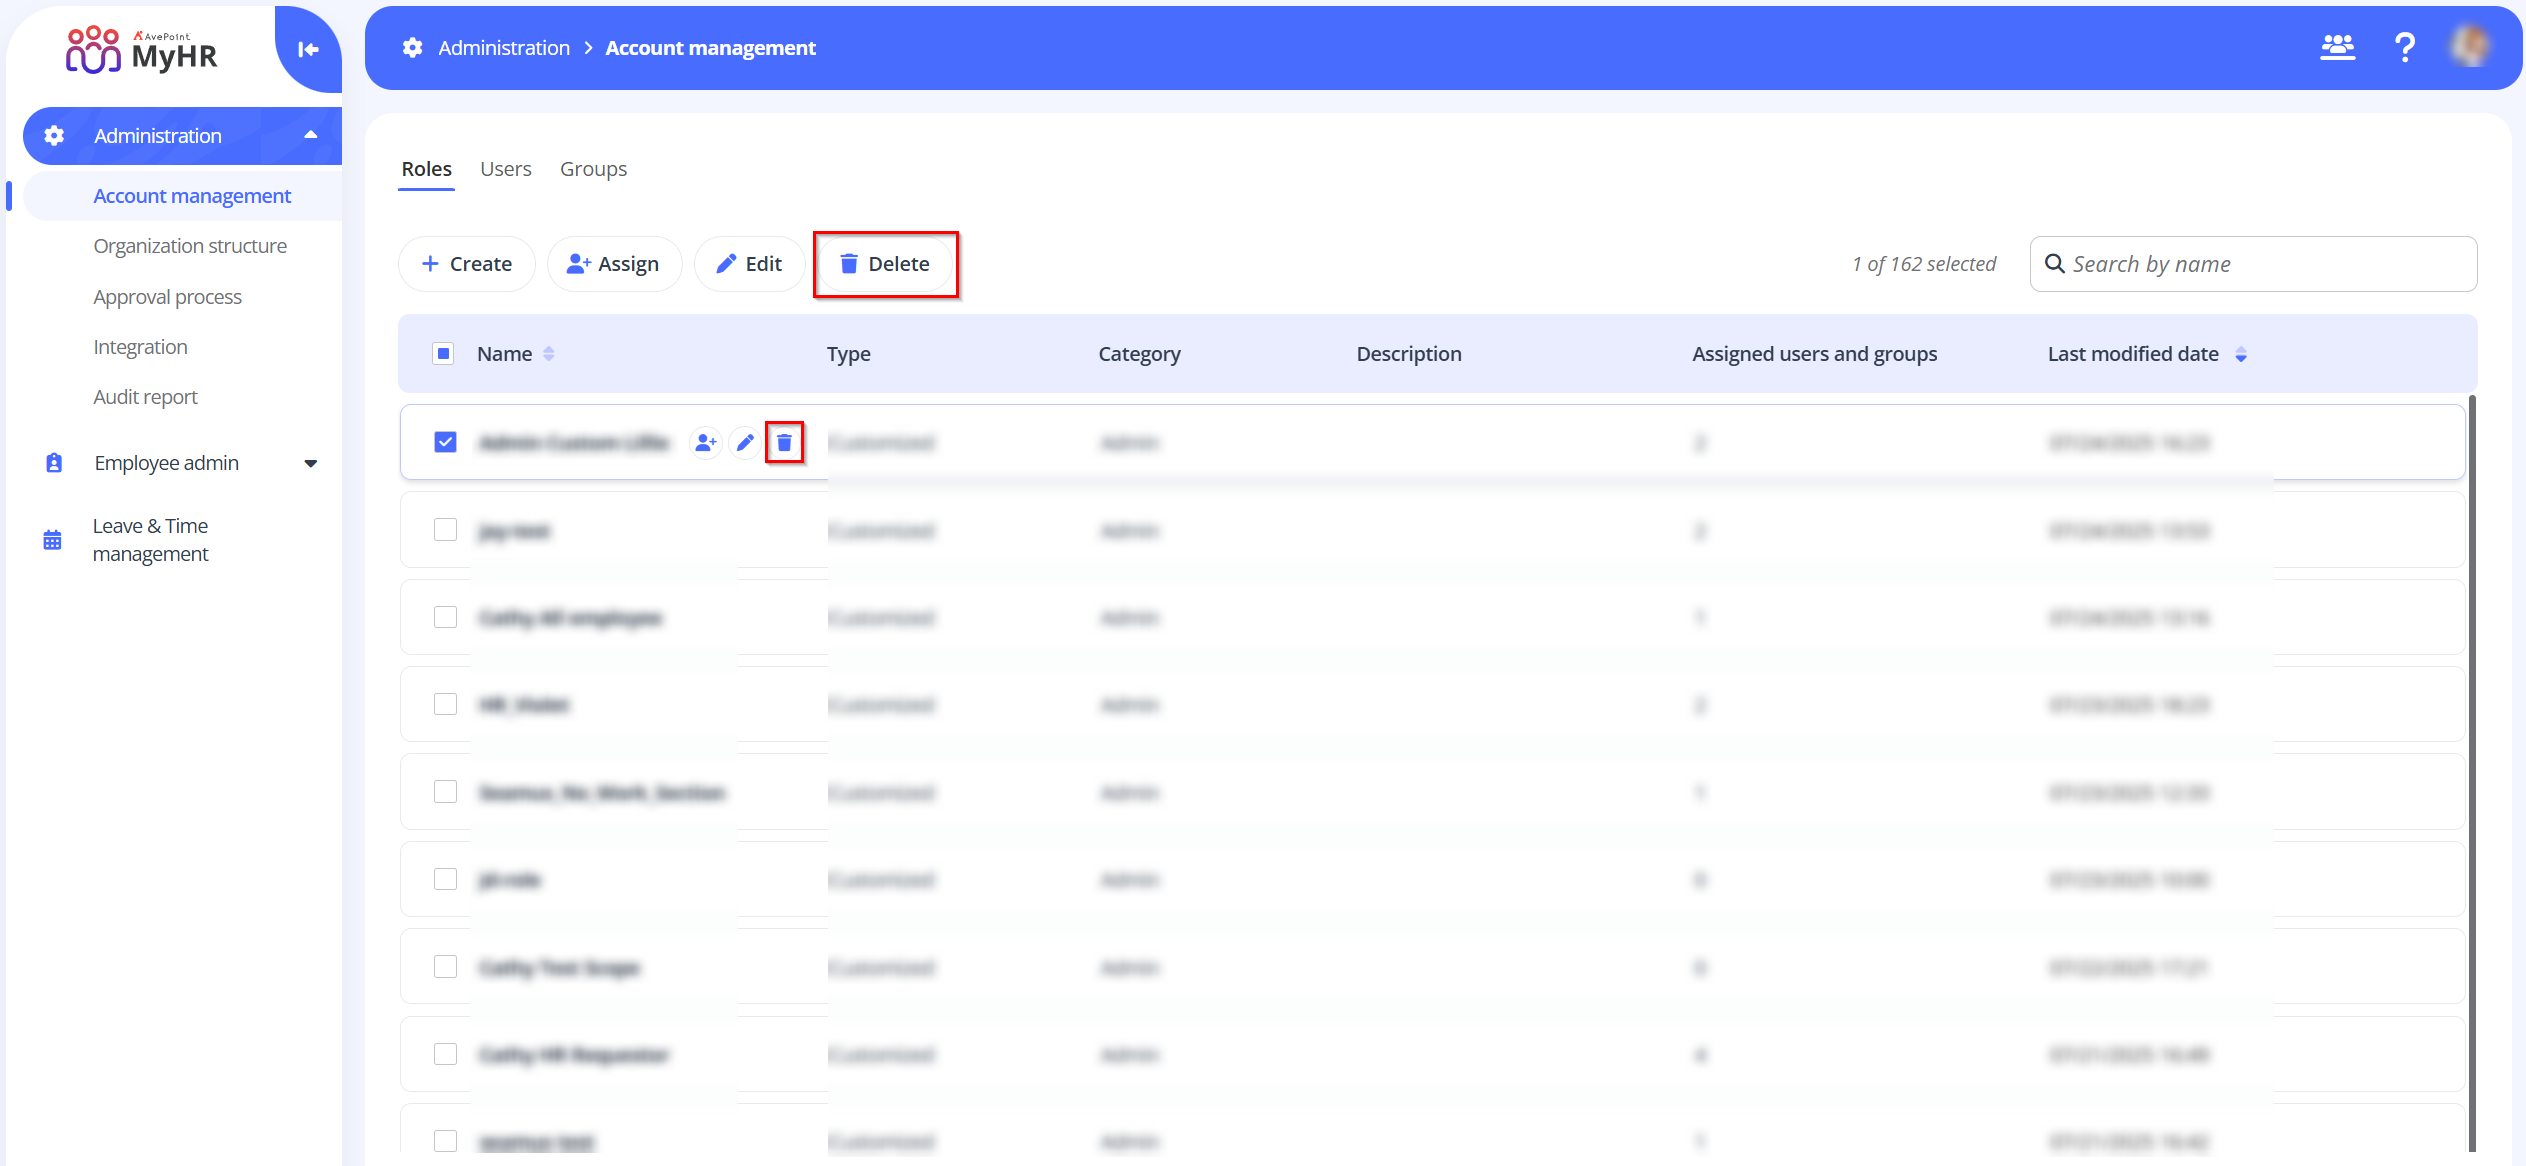Click the vertical scrollbar of roles table

2472,770
